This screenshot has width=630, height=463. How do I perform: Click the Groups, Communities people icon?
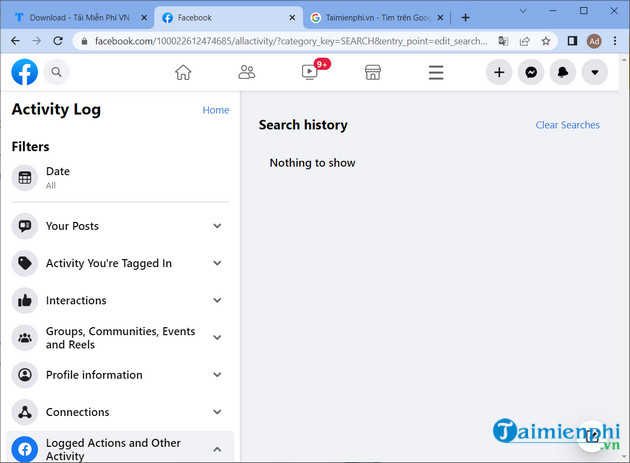(25, 338)
